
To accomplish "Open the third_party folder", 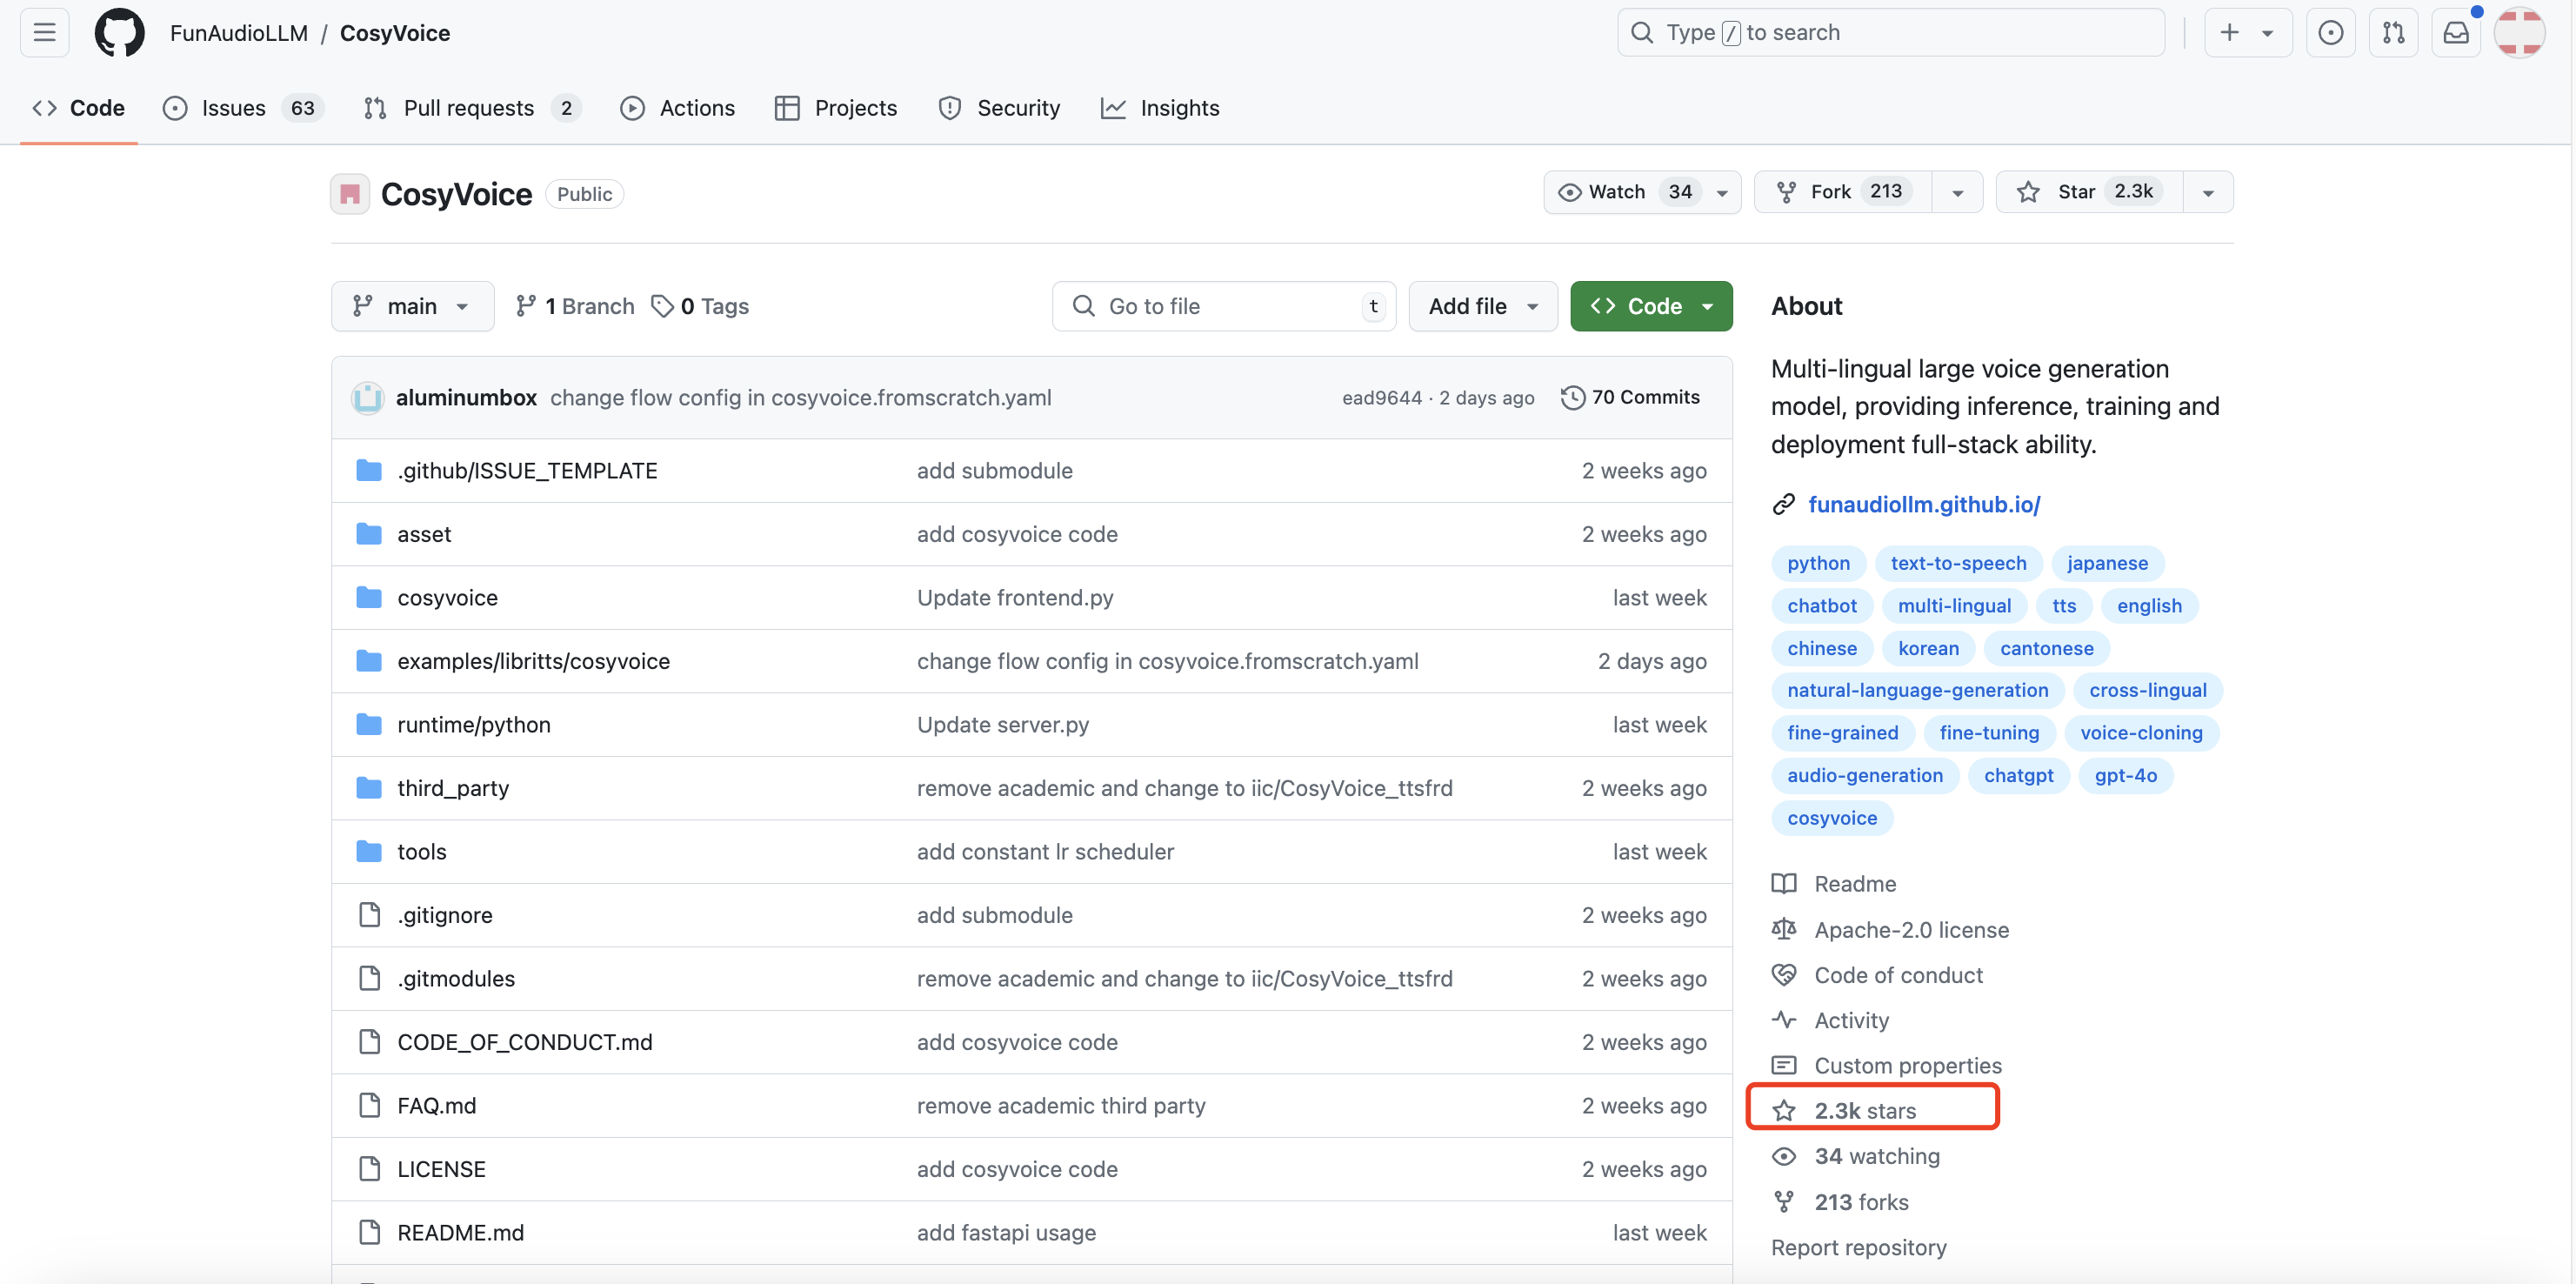I will coord(453,789).
